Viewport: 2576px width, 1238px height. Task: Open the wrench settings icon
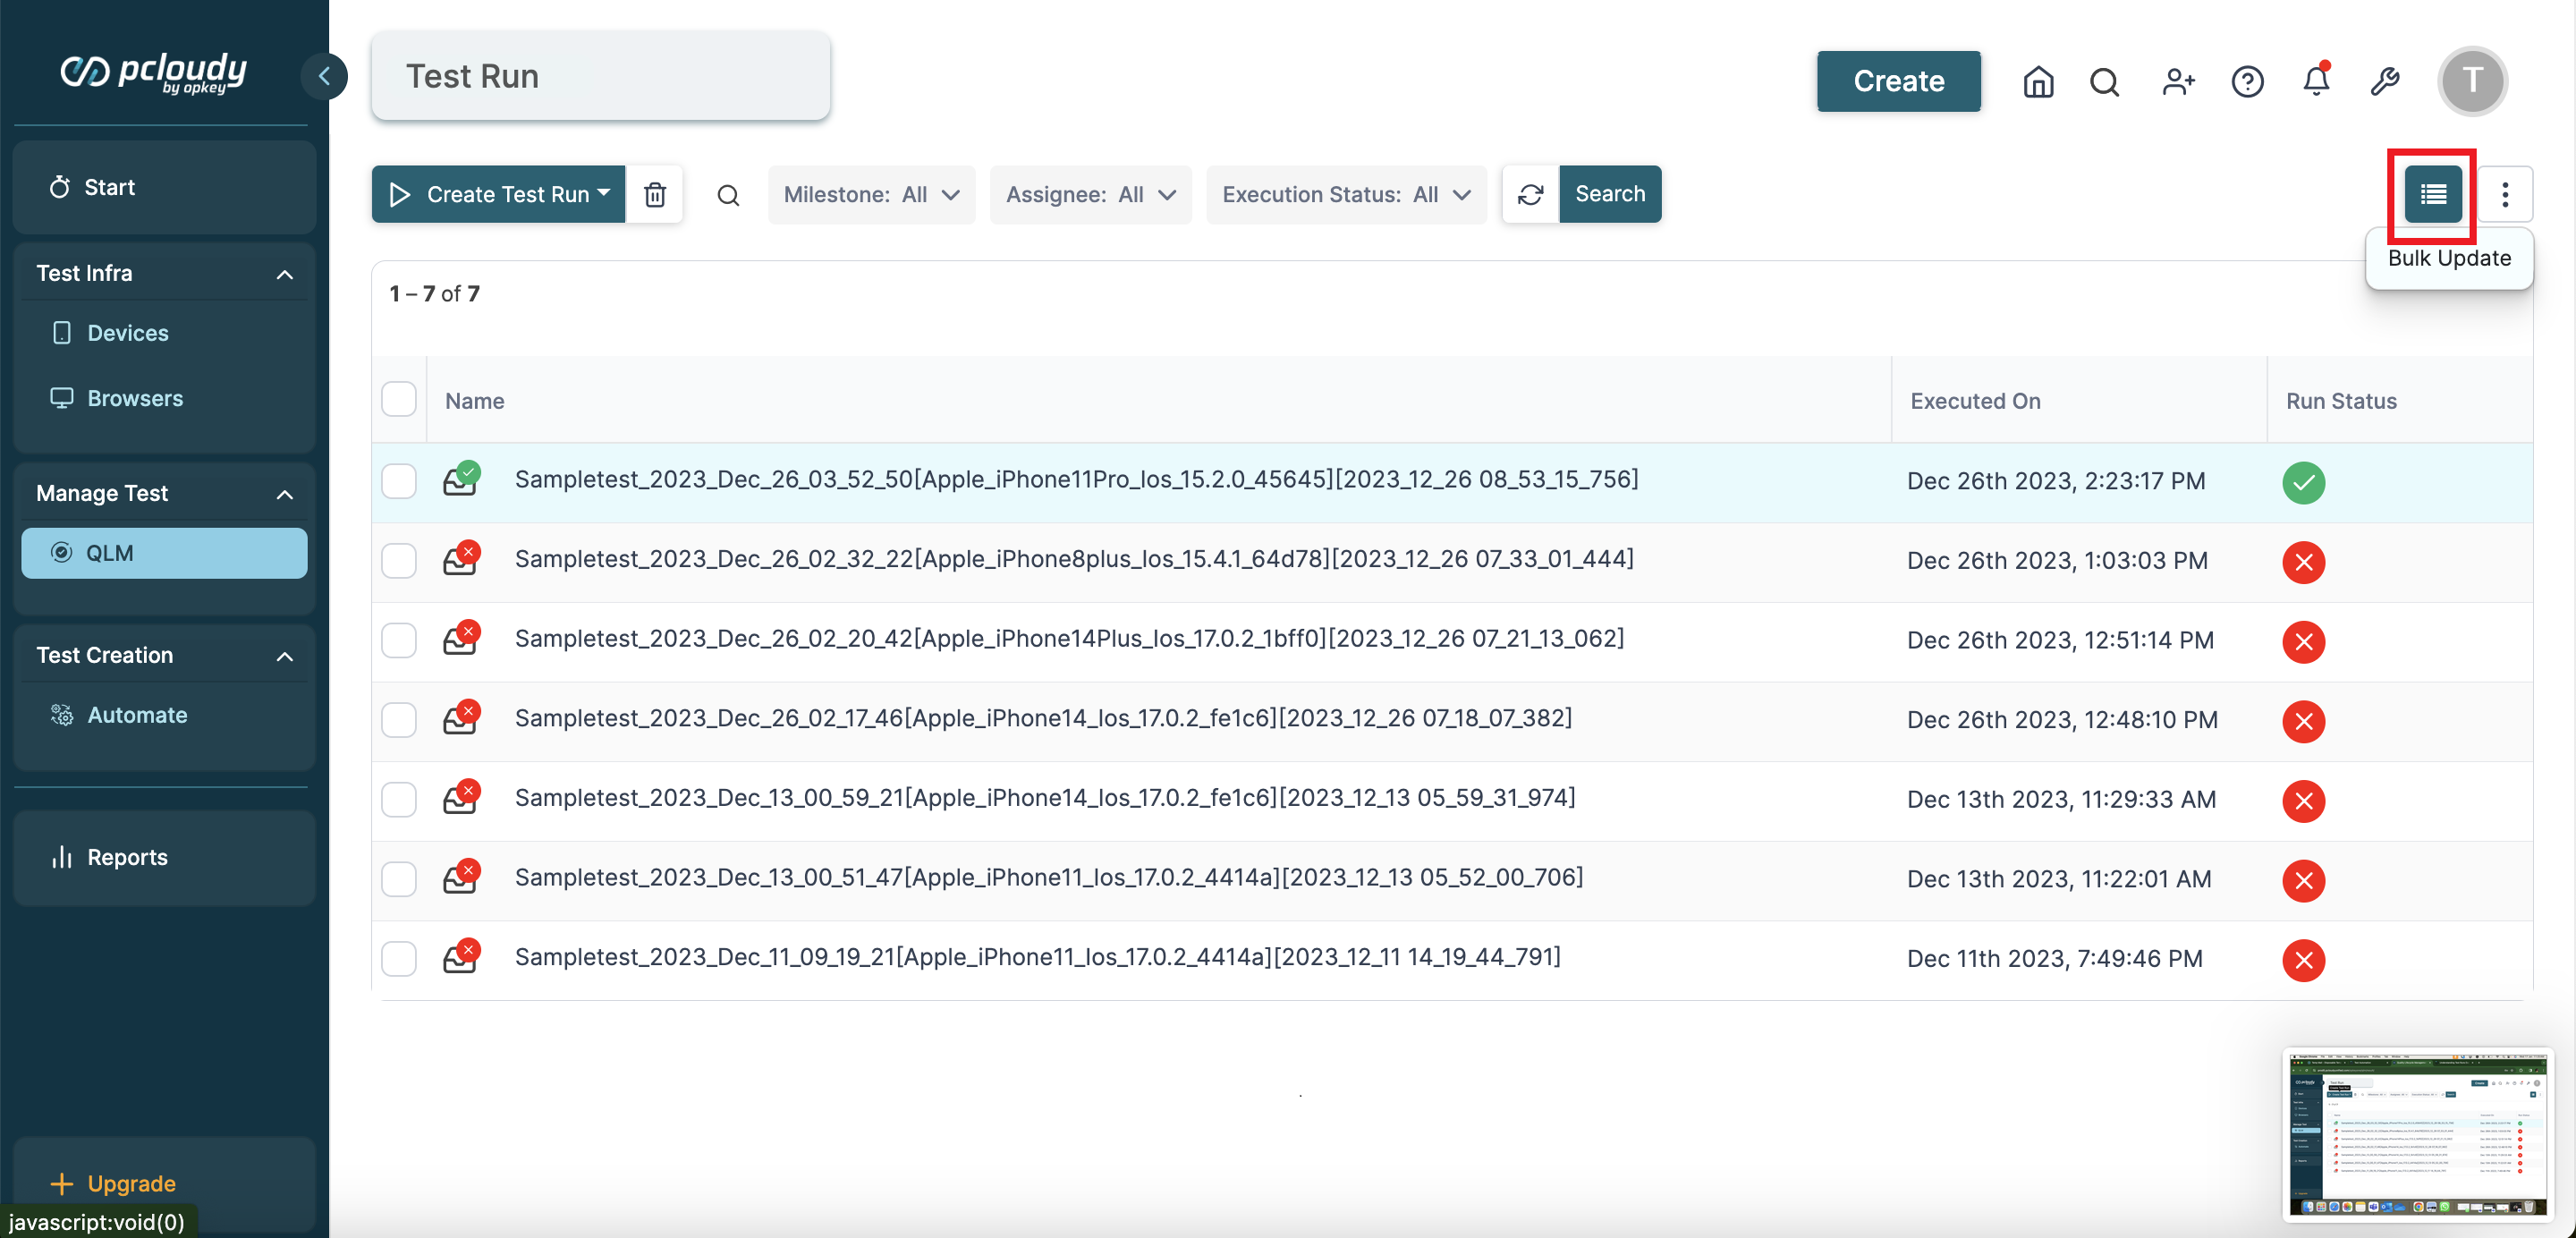coord(2385,81)
